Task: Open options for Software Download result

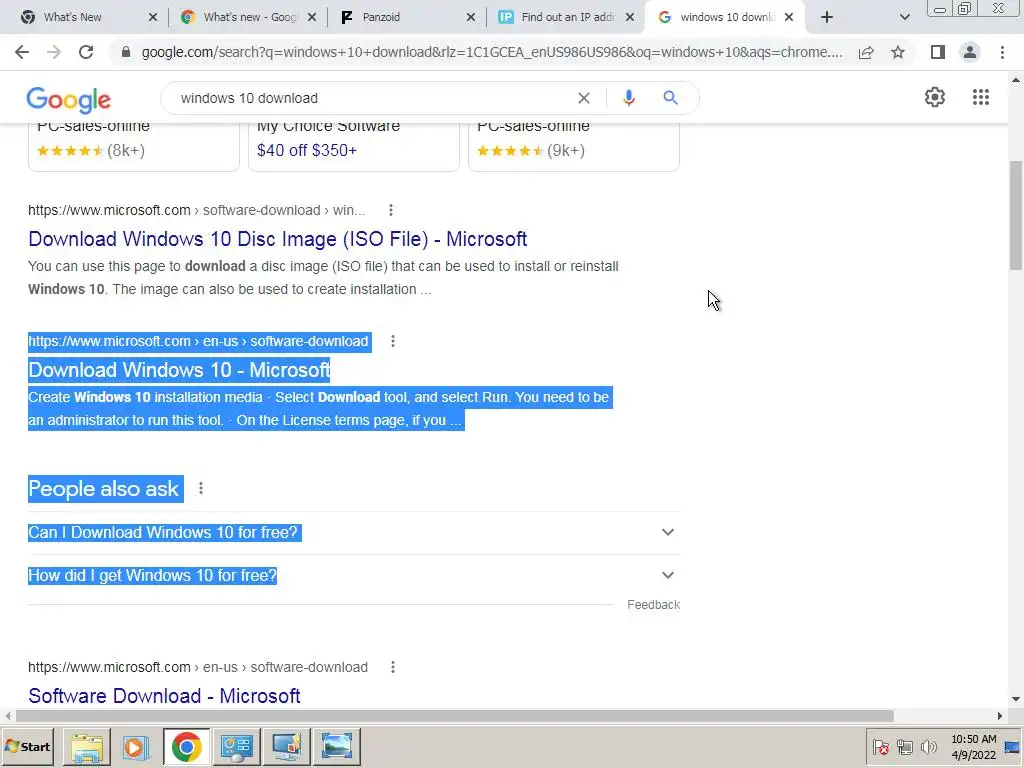Action: (x=392, y=667)
